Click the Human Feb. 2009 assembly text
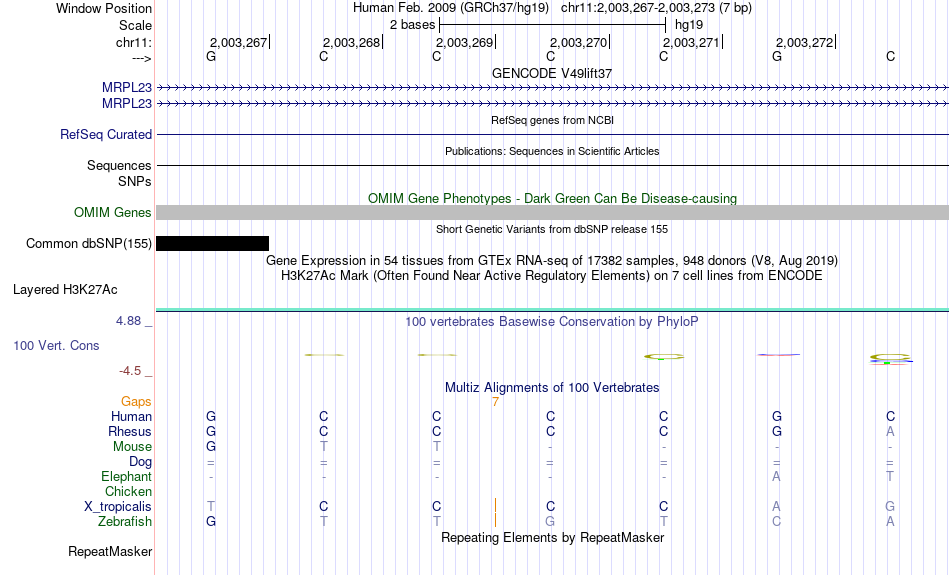950x575 pixels. 451,8
